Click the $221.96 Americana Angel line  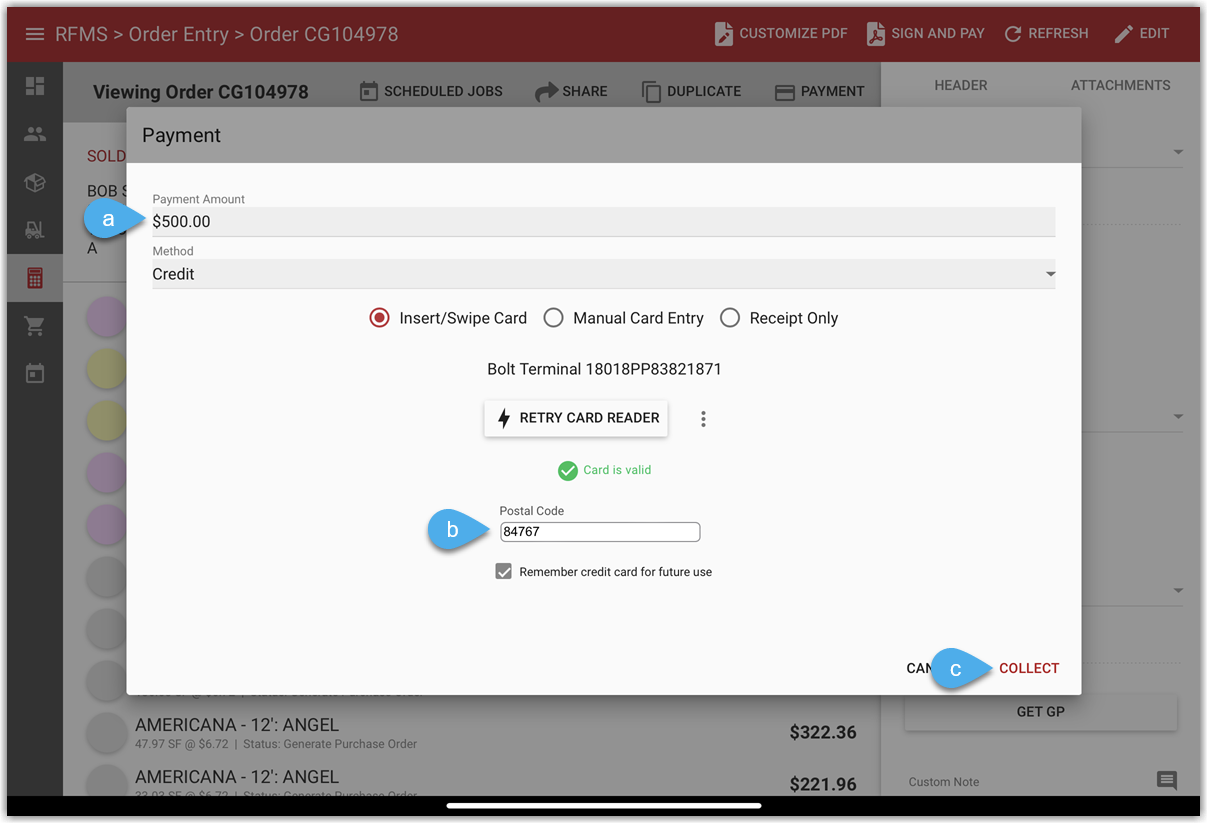(472, 781)
